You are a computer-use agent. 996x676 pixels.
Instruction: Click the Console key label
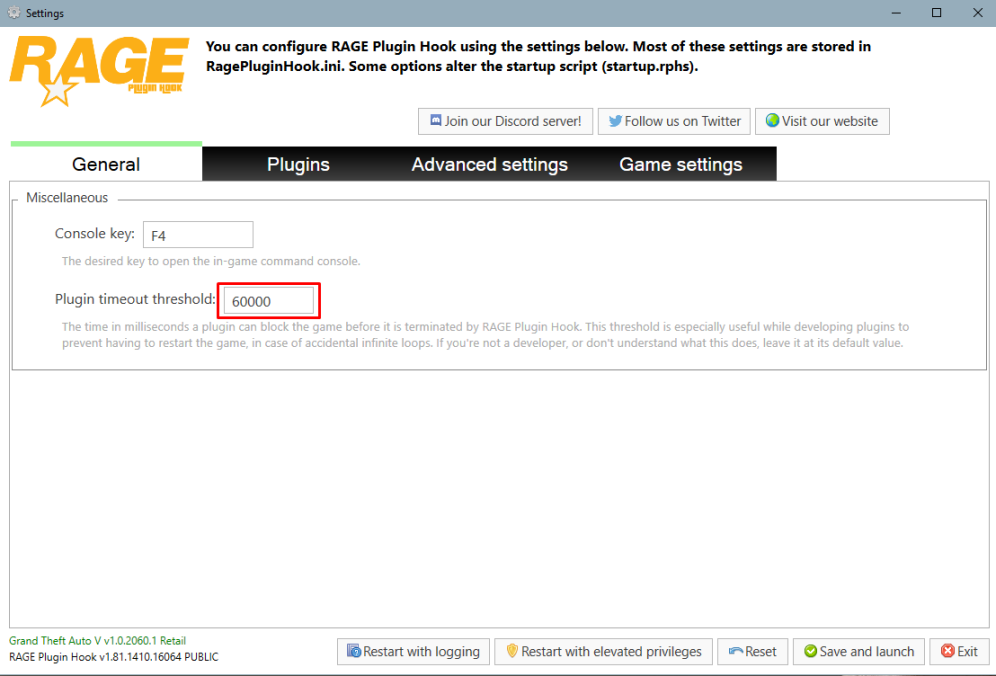(95, 234)
